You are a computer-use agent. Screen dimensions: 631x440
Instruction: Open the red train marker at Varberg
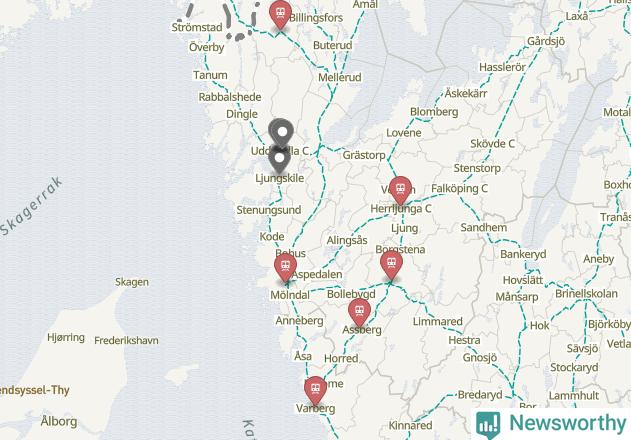coord(316,391)
